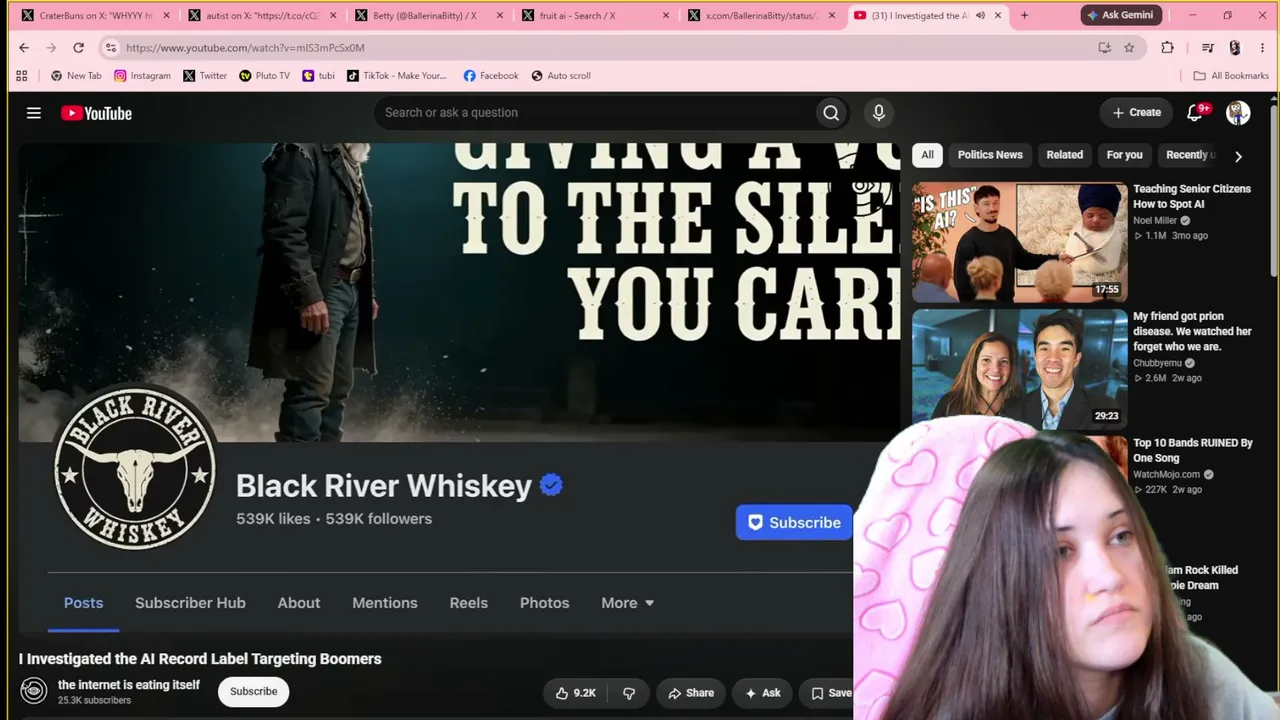Screen dimensions: 1280x720
Task: Open the Facebook bookmark
Action: click(491, 75)
